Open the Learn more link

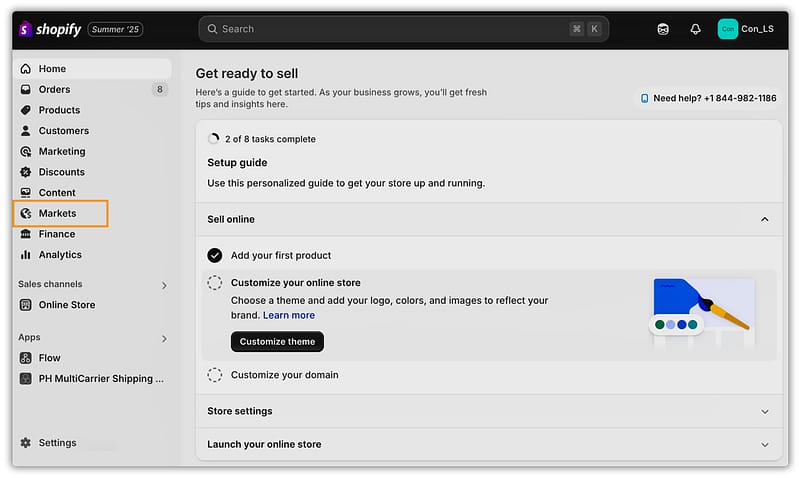click(x=289, y=315)
